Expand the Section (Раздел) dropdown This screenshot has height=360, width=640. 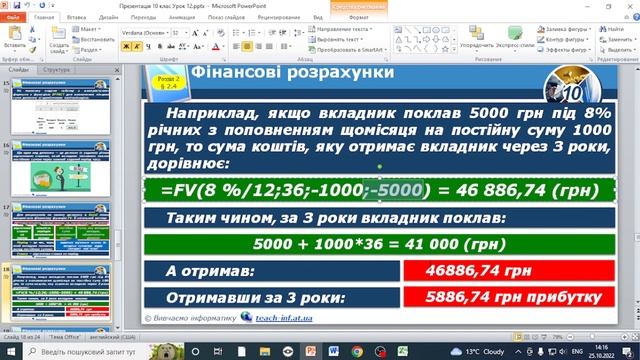point(86,49)
